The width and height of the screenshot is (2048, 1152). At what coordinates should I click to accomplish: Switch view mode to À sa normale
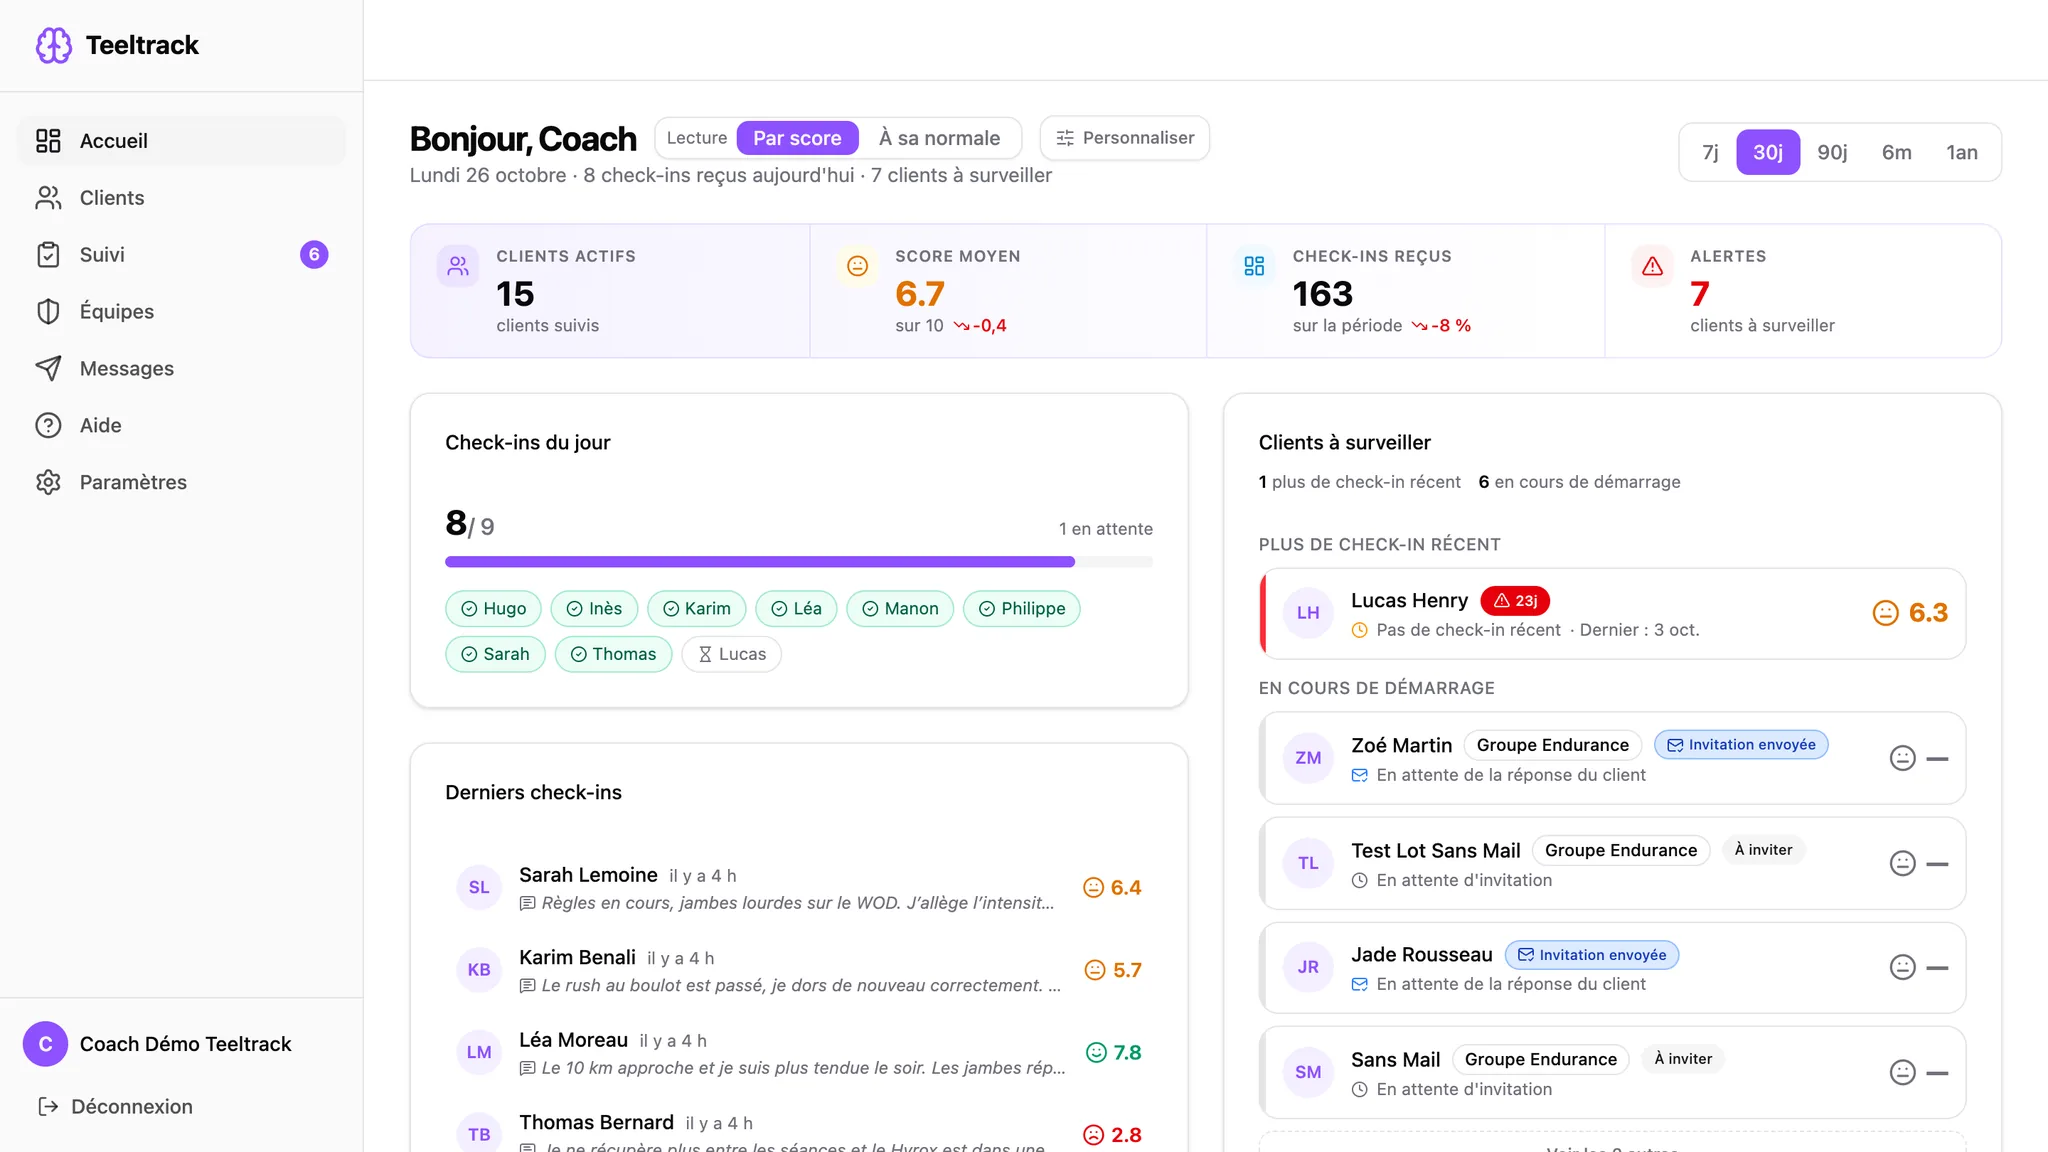[x=939, y=138]
